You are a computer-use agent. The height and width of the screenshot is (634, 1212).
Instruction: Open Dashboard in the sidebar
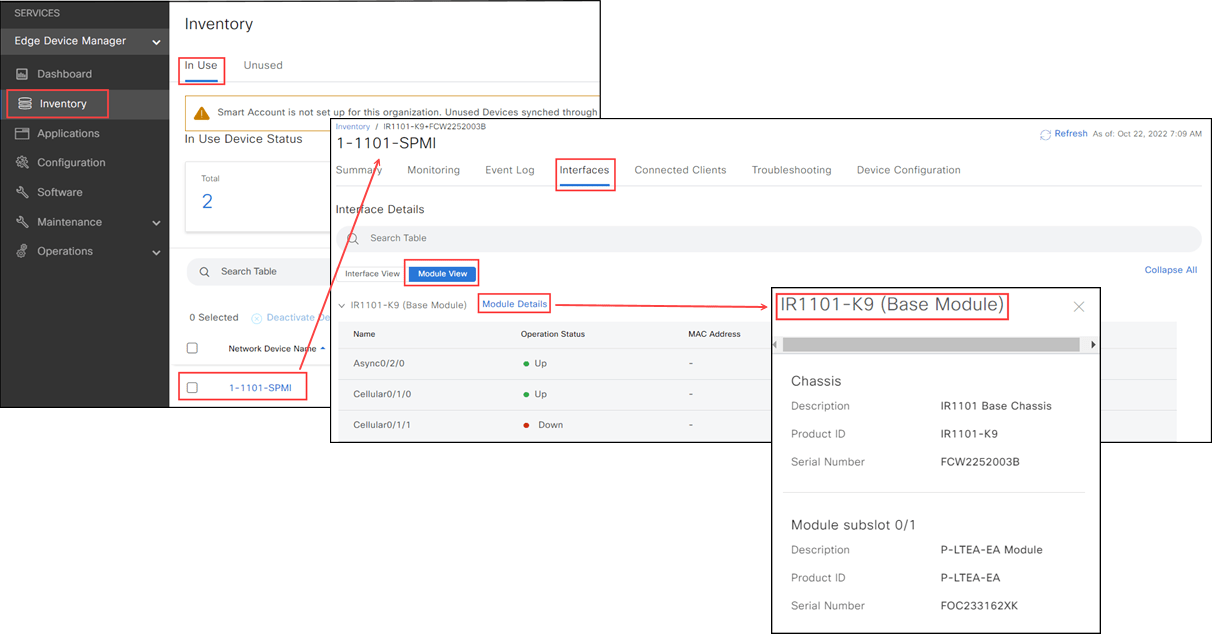[64, 74]
